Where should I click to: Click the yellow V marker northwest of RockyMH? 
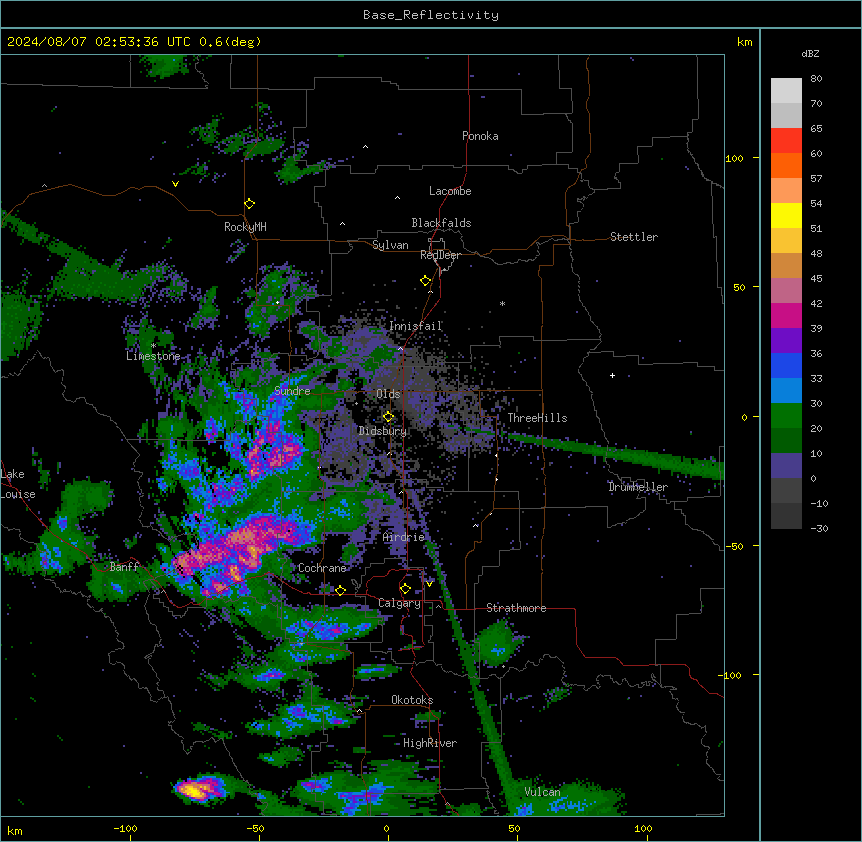(175, 184)
